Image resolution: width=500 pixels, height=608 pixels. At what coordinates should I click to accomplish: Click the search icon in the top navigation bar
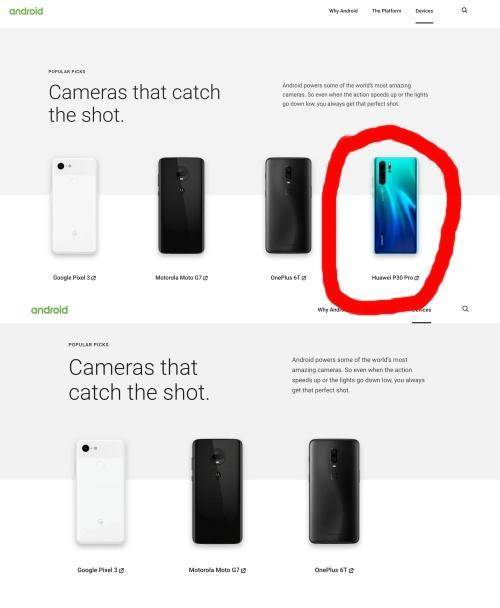464,10
